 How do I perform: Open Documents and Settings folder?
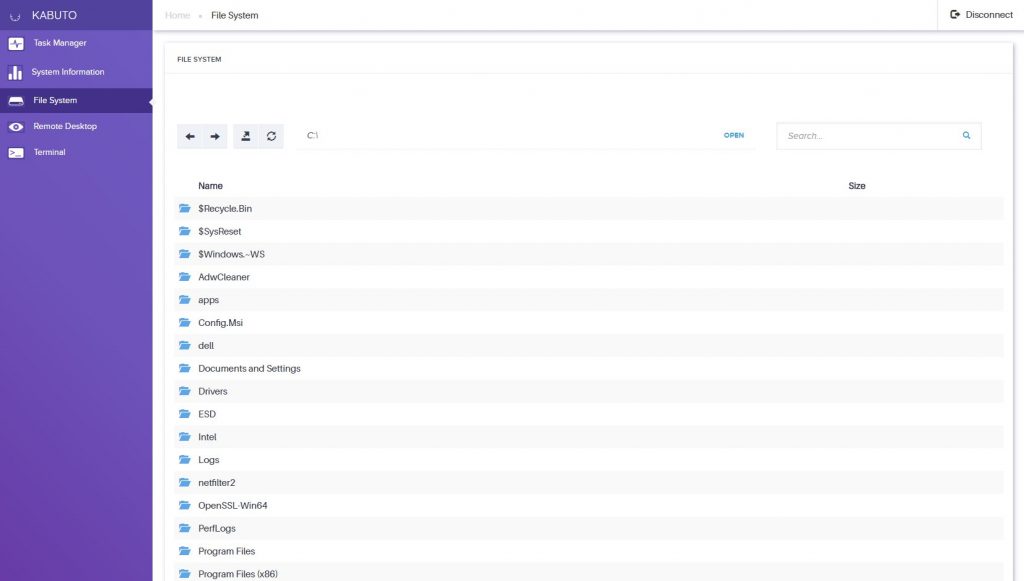click(249, 369)
